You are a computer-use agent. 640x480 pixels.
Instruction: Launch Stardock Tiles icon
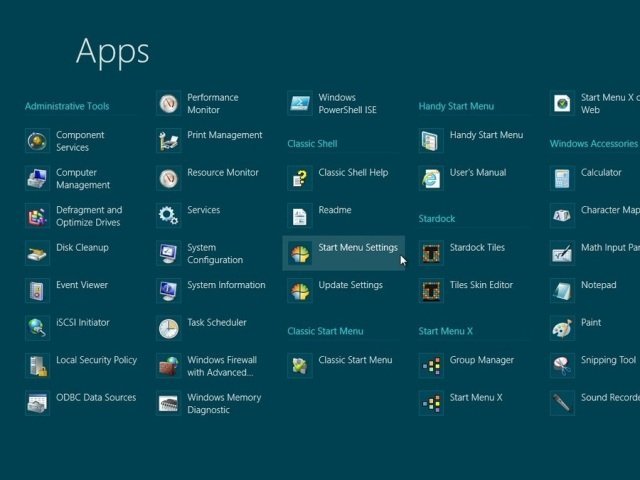tap(431, 253)
